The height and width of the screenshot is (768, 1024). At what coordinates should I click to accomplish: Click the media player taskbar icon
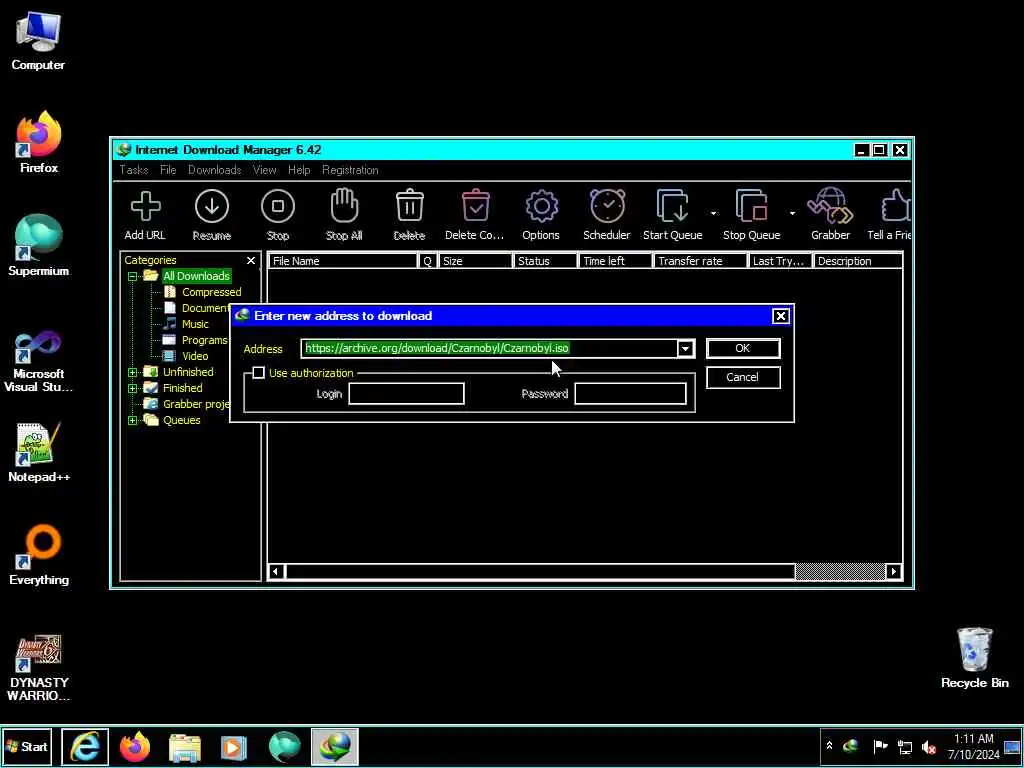click(234, 746)
